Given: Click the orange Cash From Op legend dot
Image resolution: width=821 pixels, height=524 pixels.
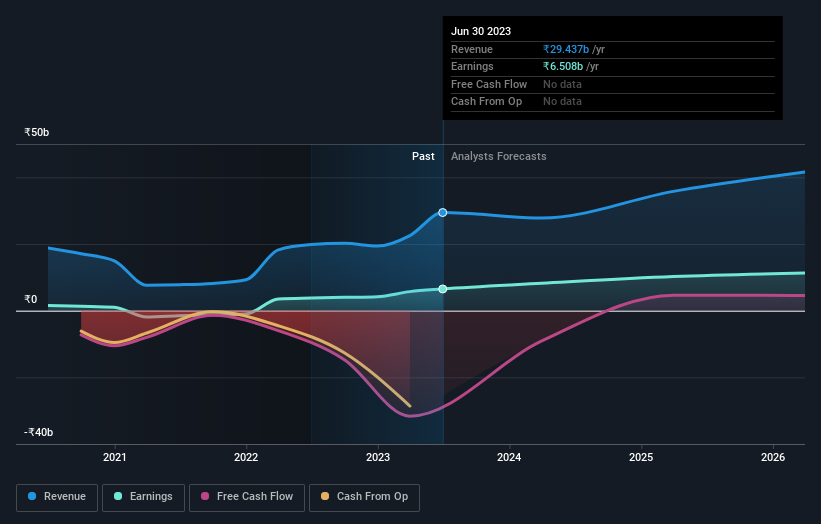Looking at the screenshot, I should pyautogui.click(x=325, y=496).
